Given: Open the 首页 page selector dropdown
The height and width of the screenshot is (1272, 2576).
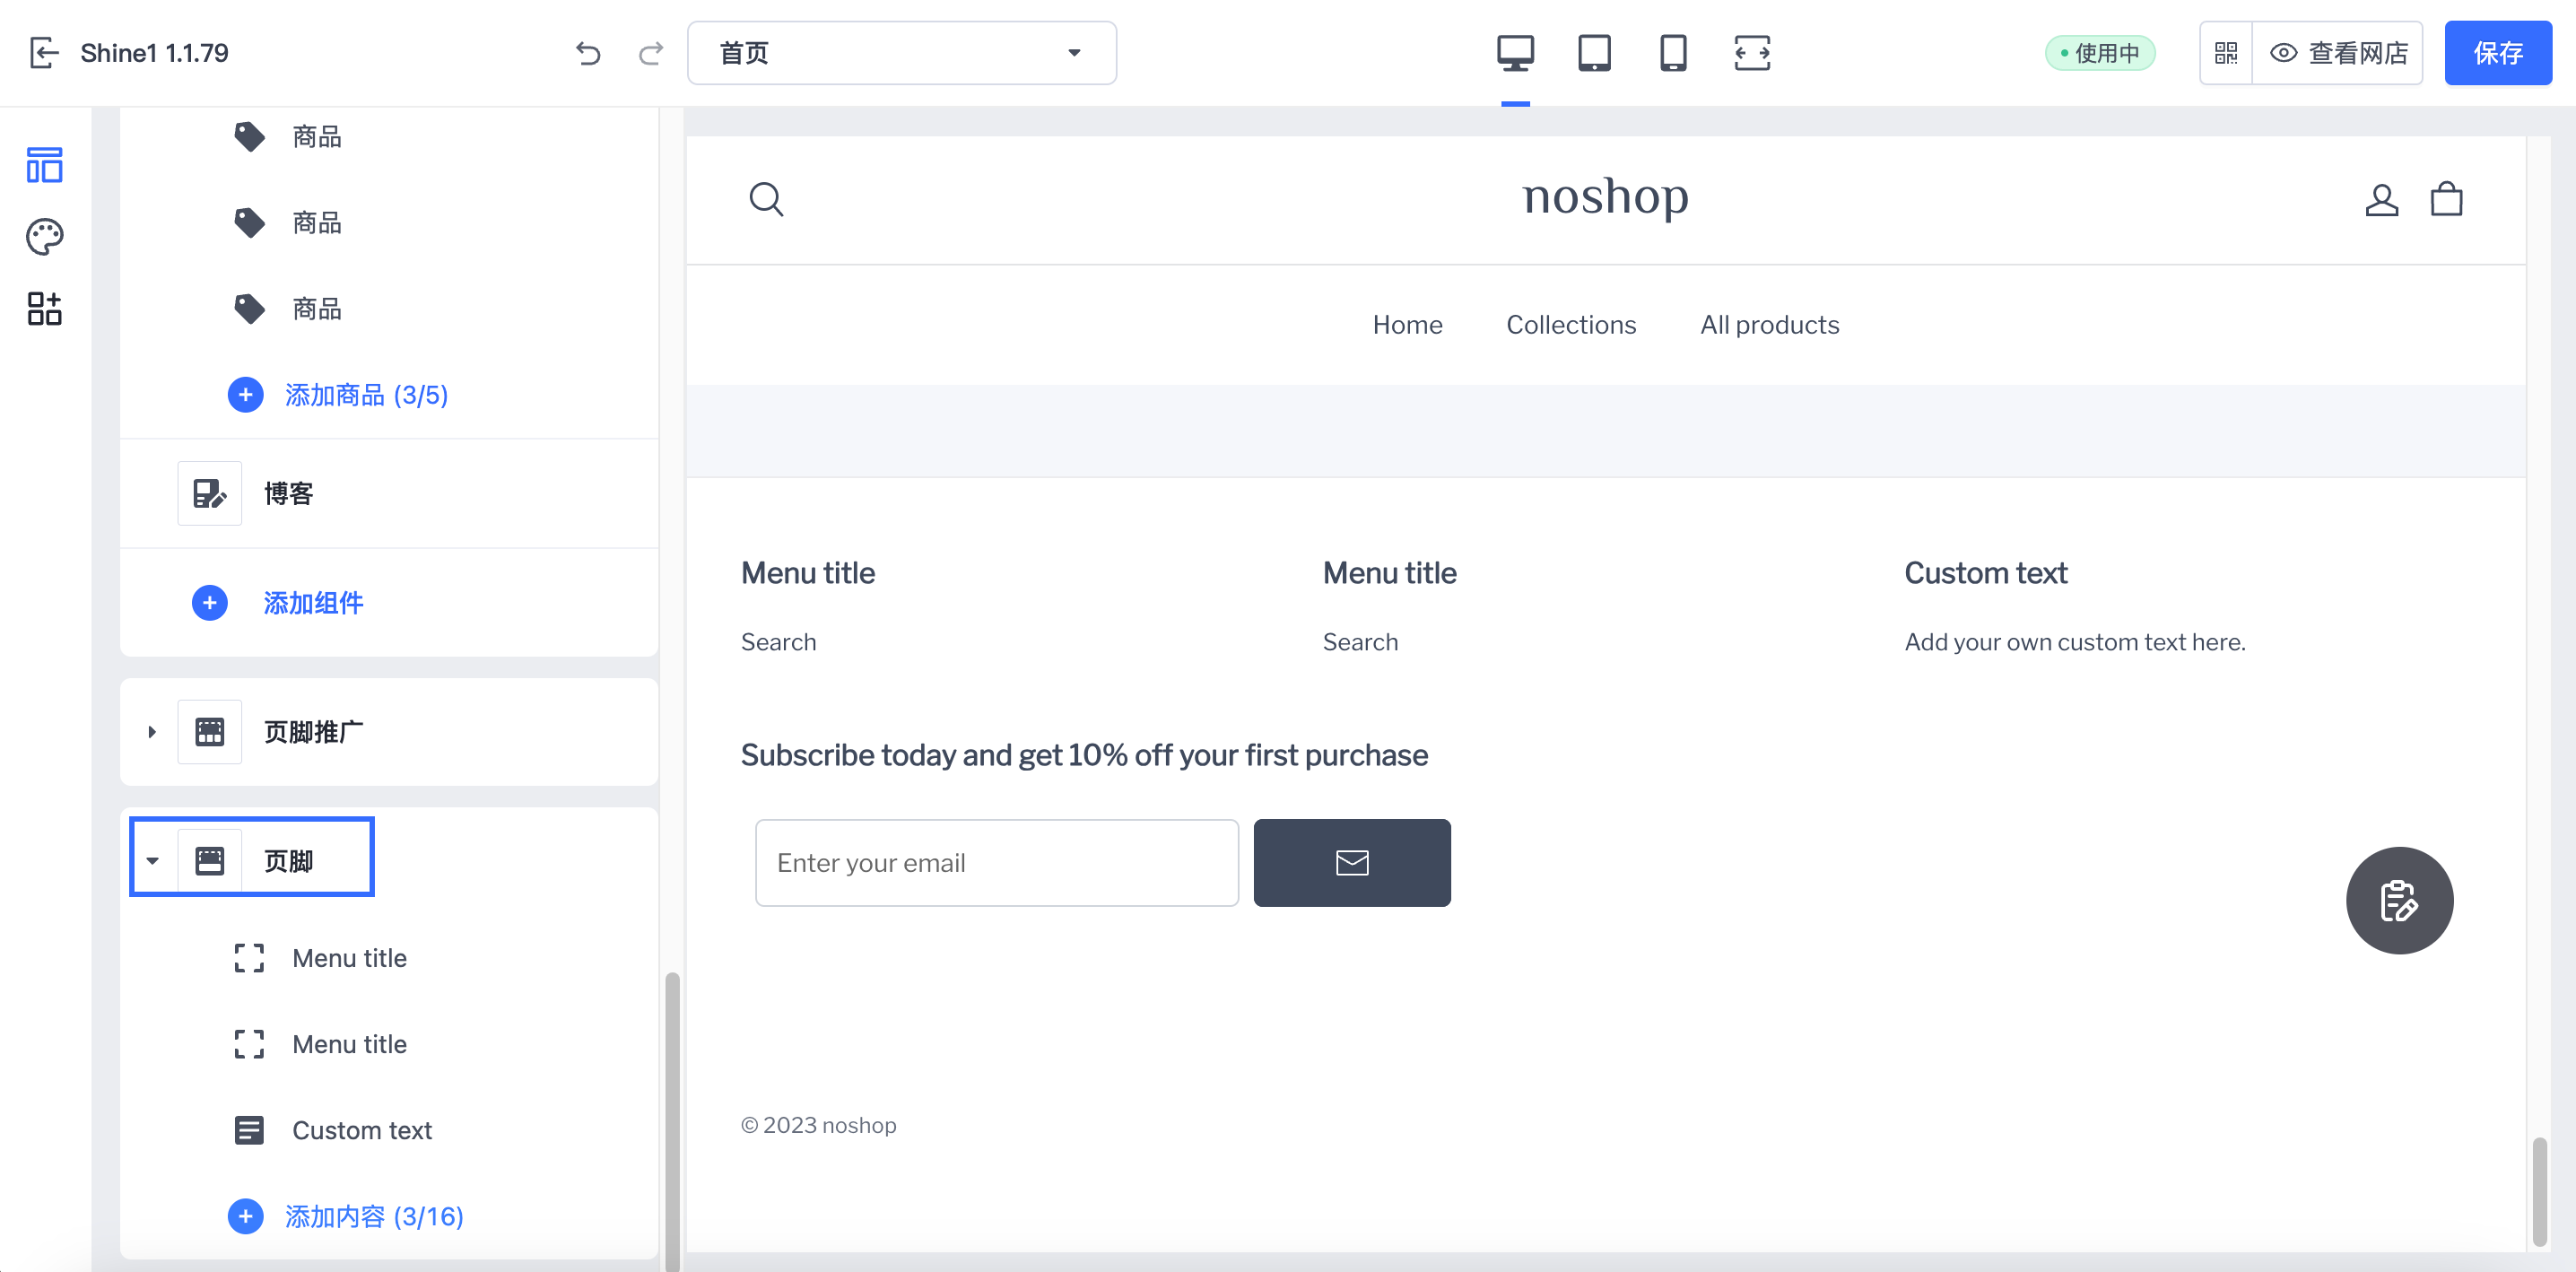Looking at the screenshot, I should point(901,53).
